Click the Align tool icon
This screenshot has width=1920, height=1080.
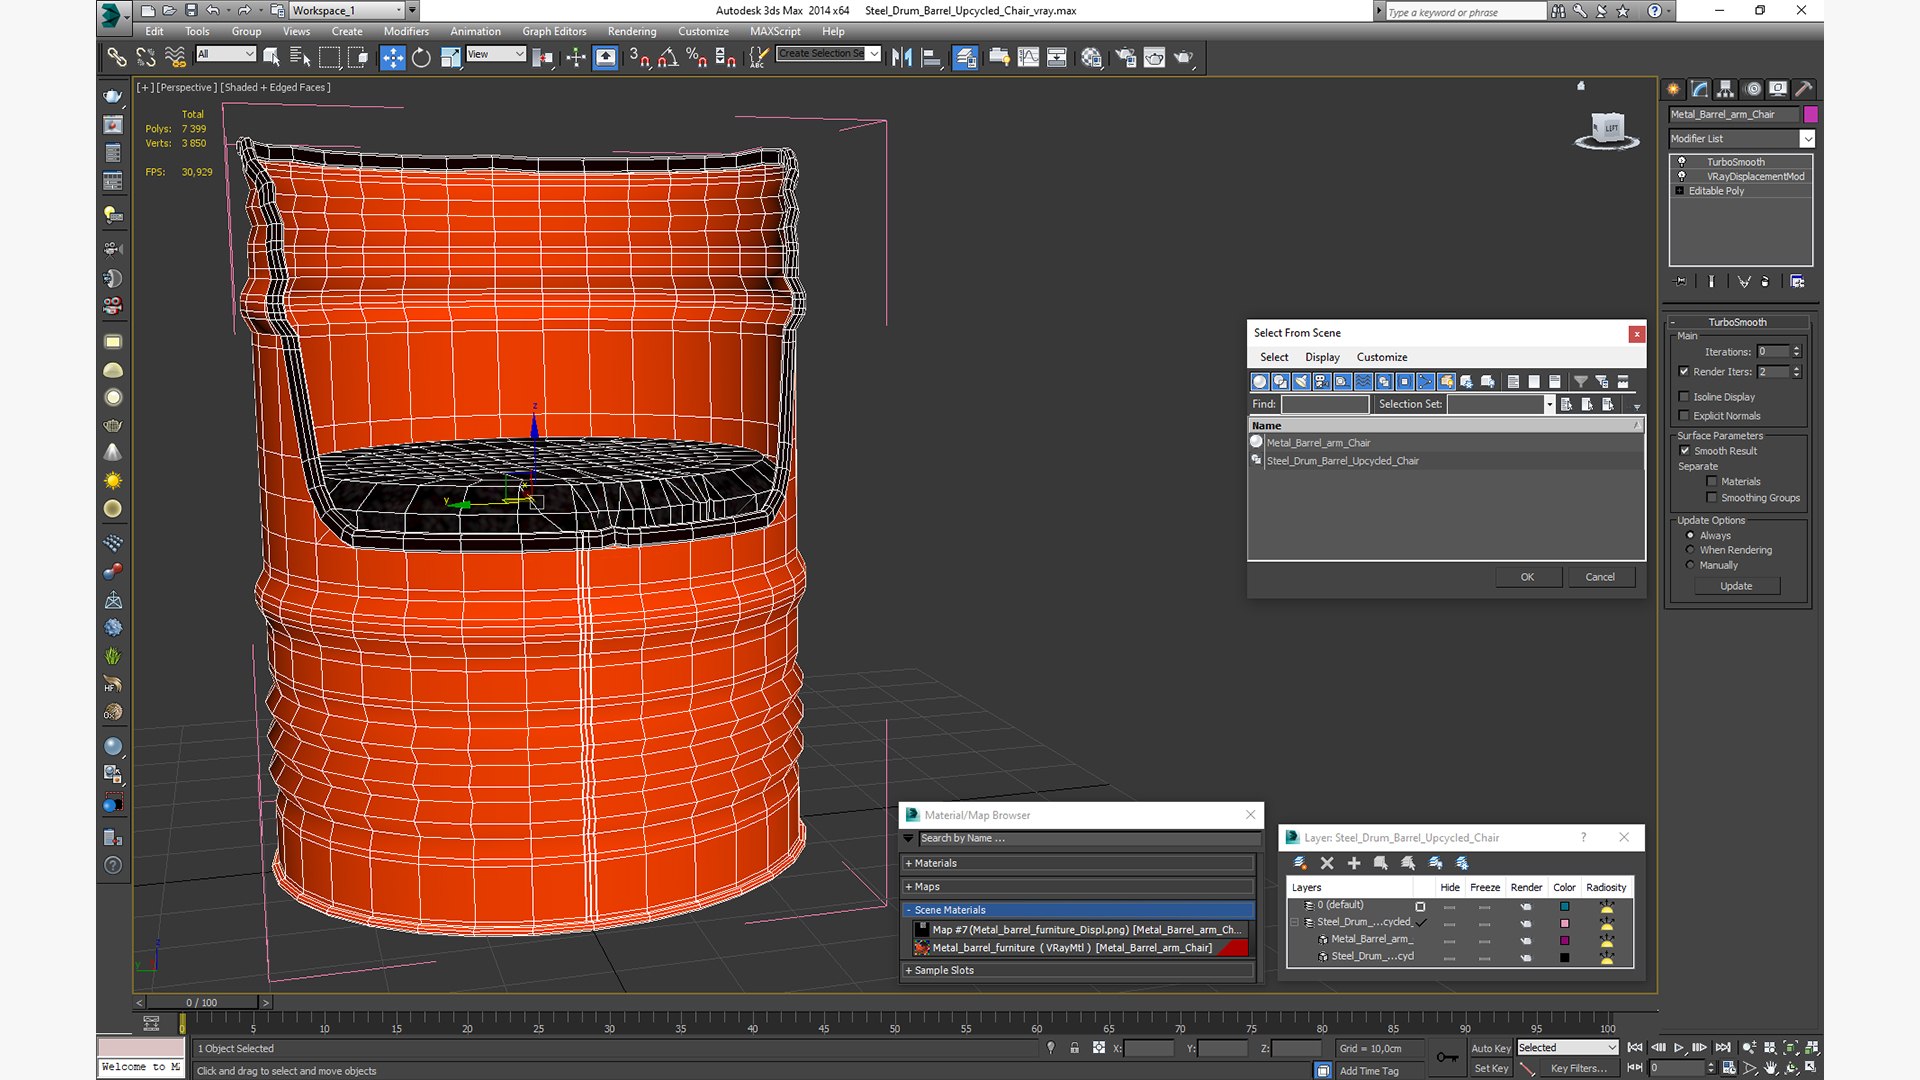930,57
